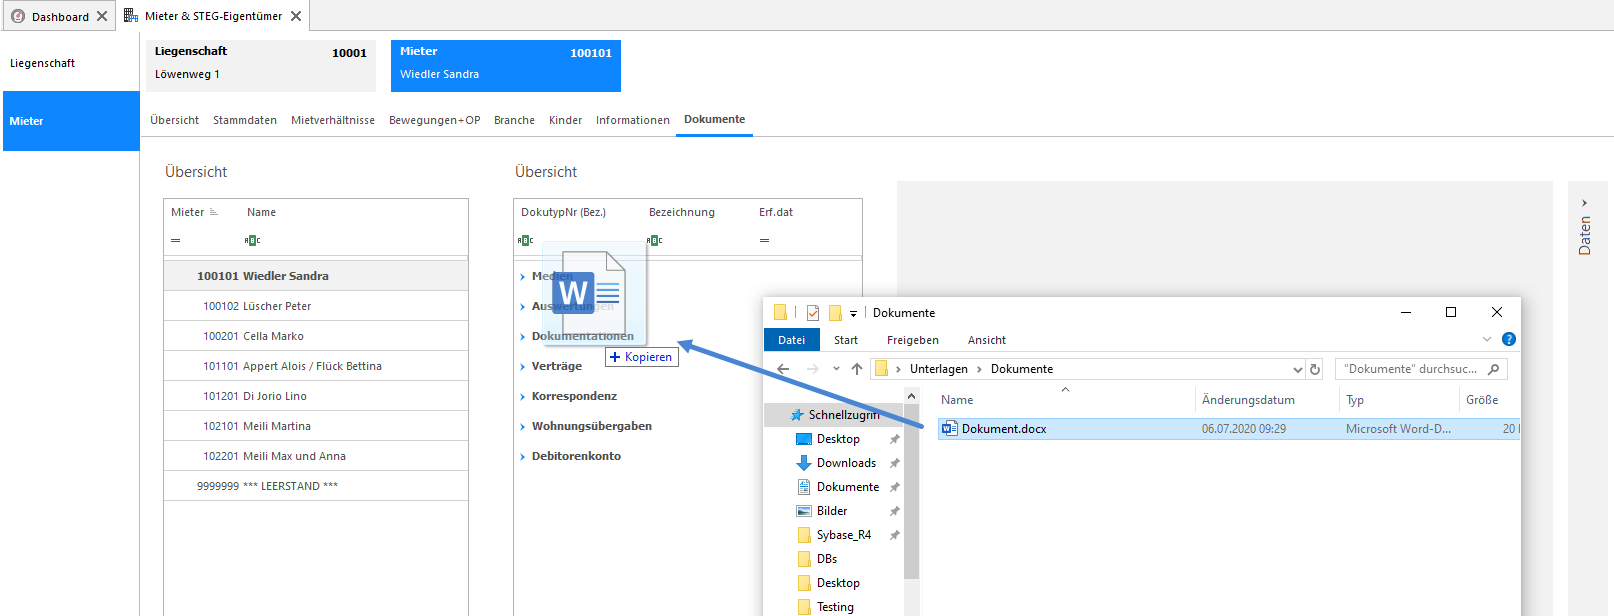The image size is (1614, 616).
Task: Open the Explorer address bar history dropdown
Action: (x=1298, y=369)
